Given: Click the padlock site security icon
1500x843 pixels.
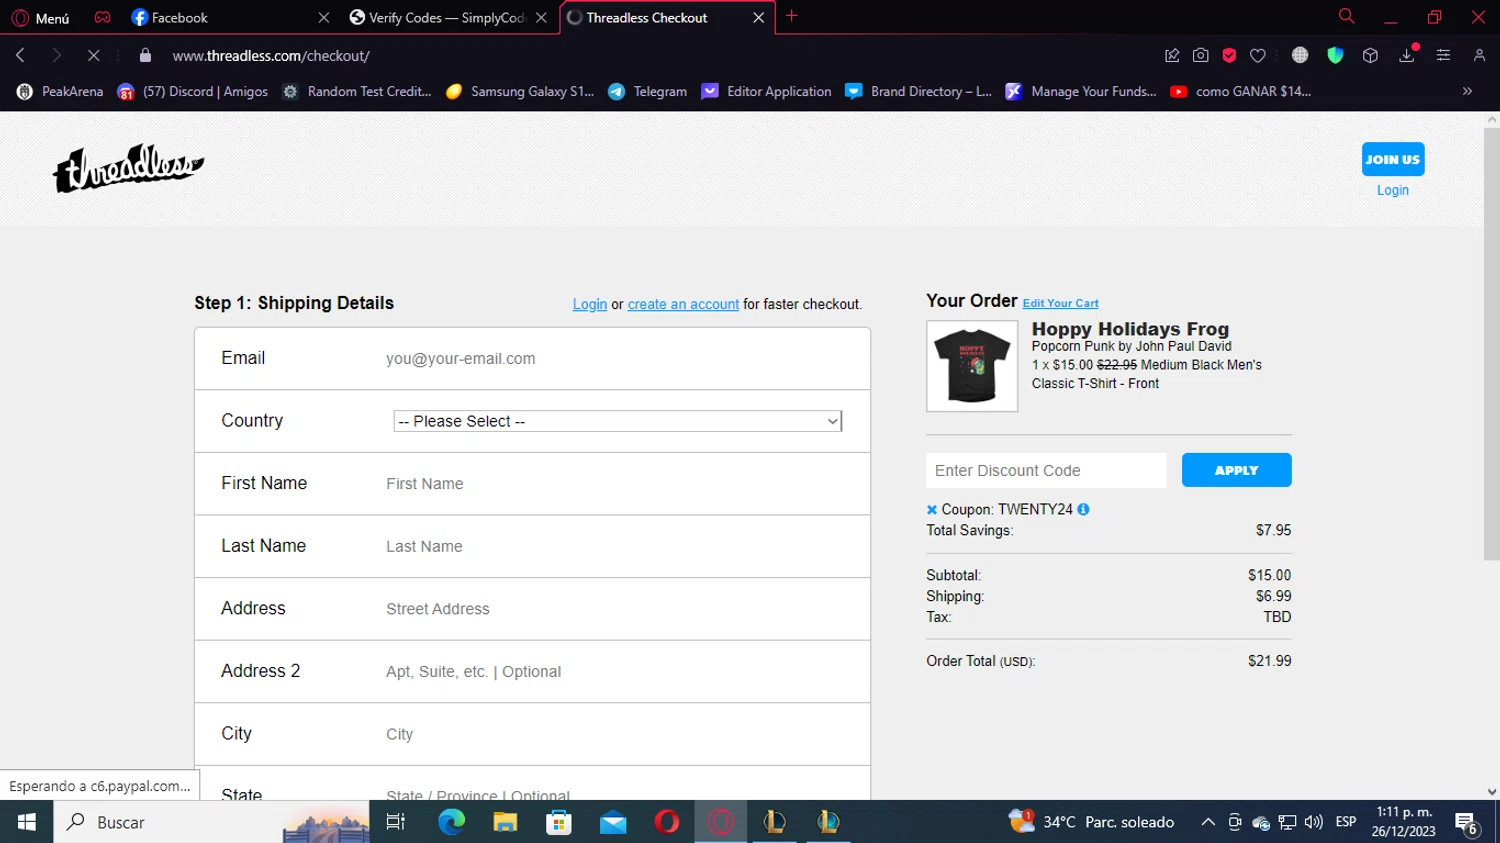Looking at the screenshot, I should point(145,55).
